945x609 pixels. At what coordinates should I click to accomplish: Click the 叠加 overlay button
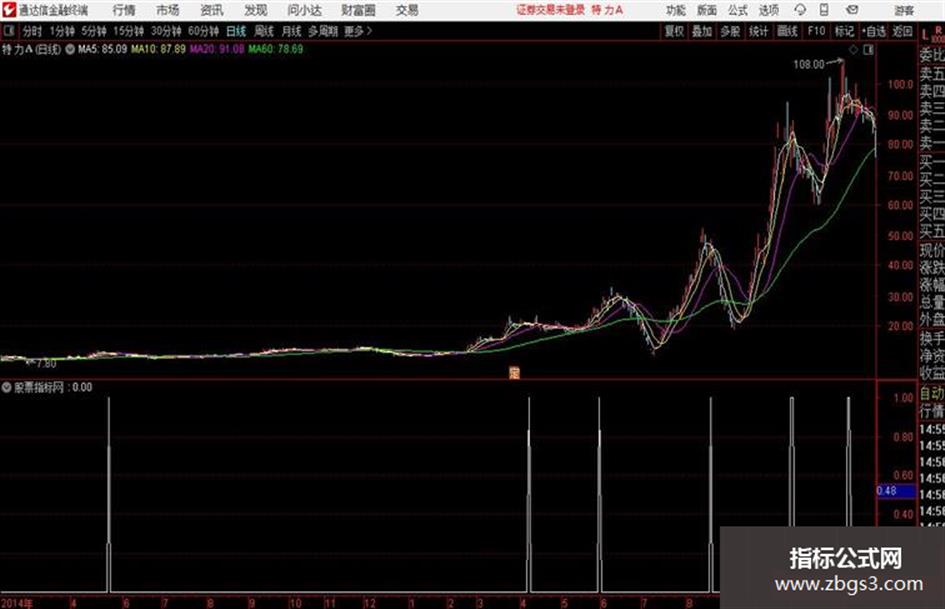(x=702, y=31)
